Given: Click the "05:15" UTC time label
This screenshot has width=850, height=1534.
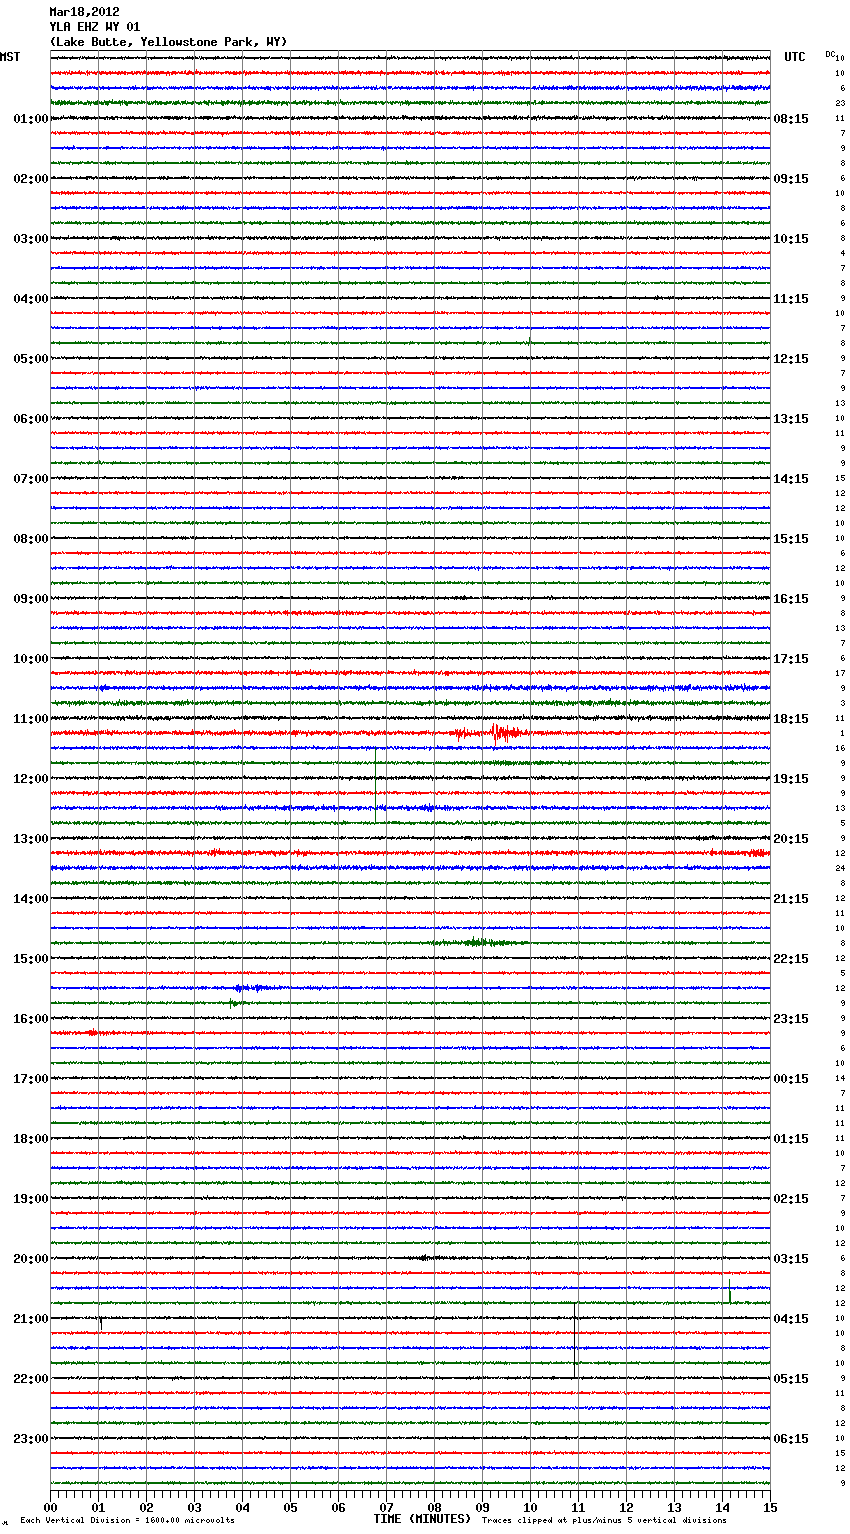Looking at the screenshot, I should pyautogui.click(x=791, y=1379).
